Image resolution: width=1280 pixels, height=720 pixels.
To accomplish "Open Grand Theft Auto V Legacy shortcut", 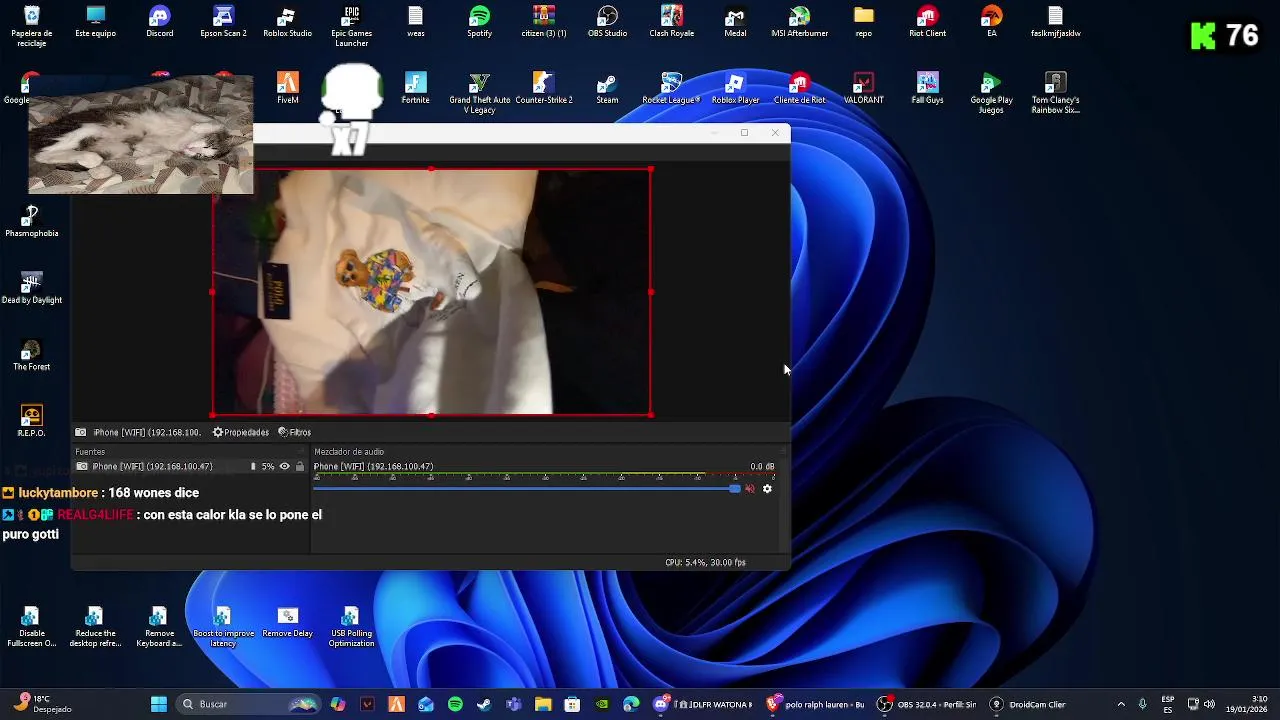I will point(479,93).
